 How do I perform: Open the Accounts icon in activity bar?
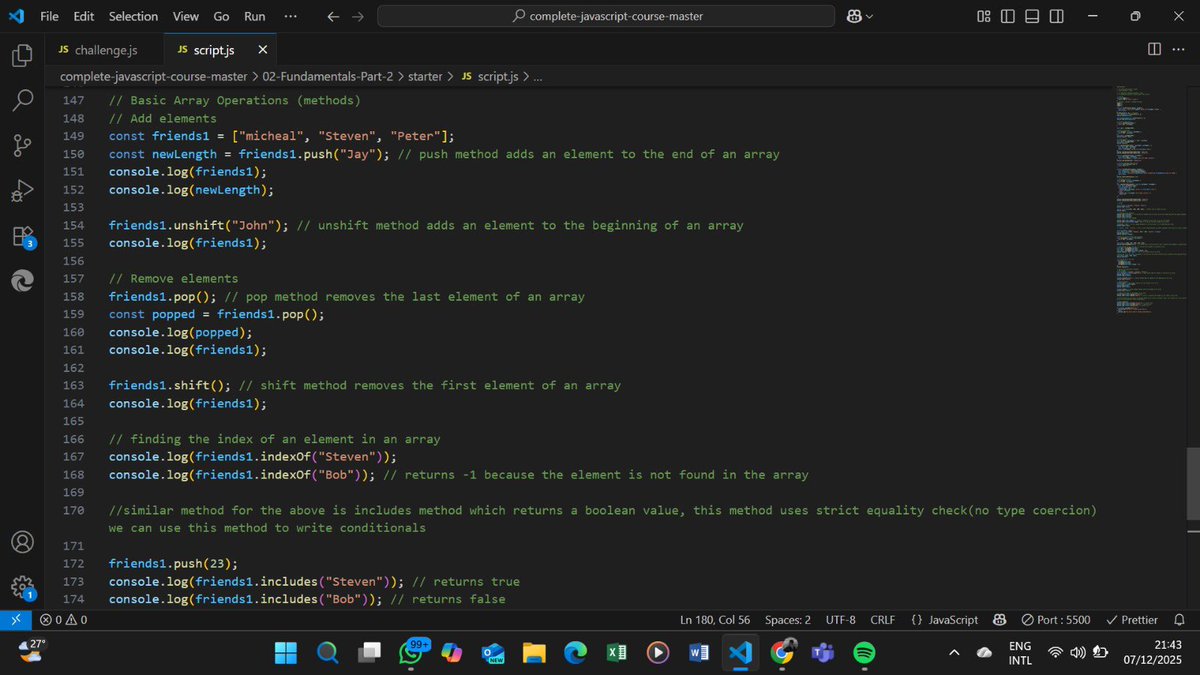pyautogui.click(x=22, y=541)
